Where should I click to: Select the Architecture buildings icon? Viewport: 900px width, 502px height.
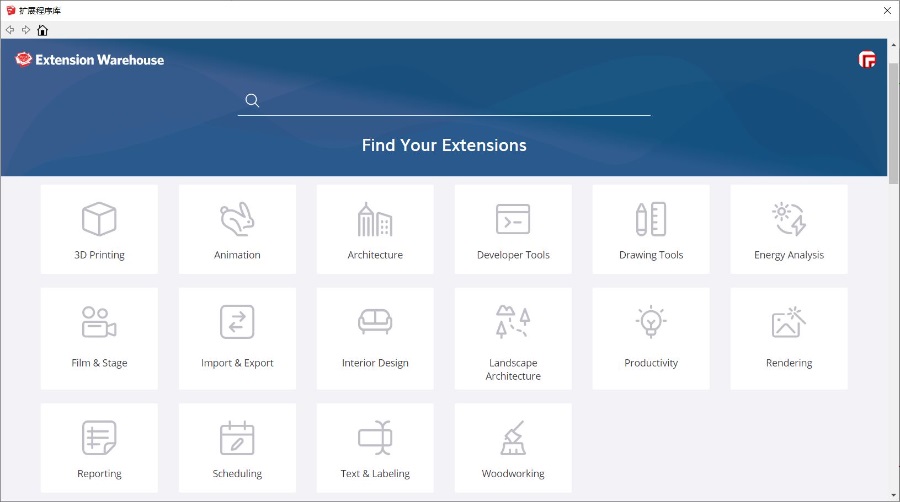[x=375, y=219]
